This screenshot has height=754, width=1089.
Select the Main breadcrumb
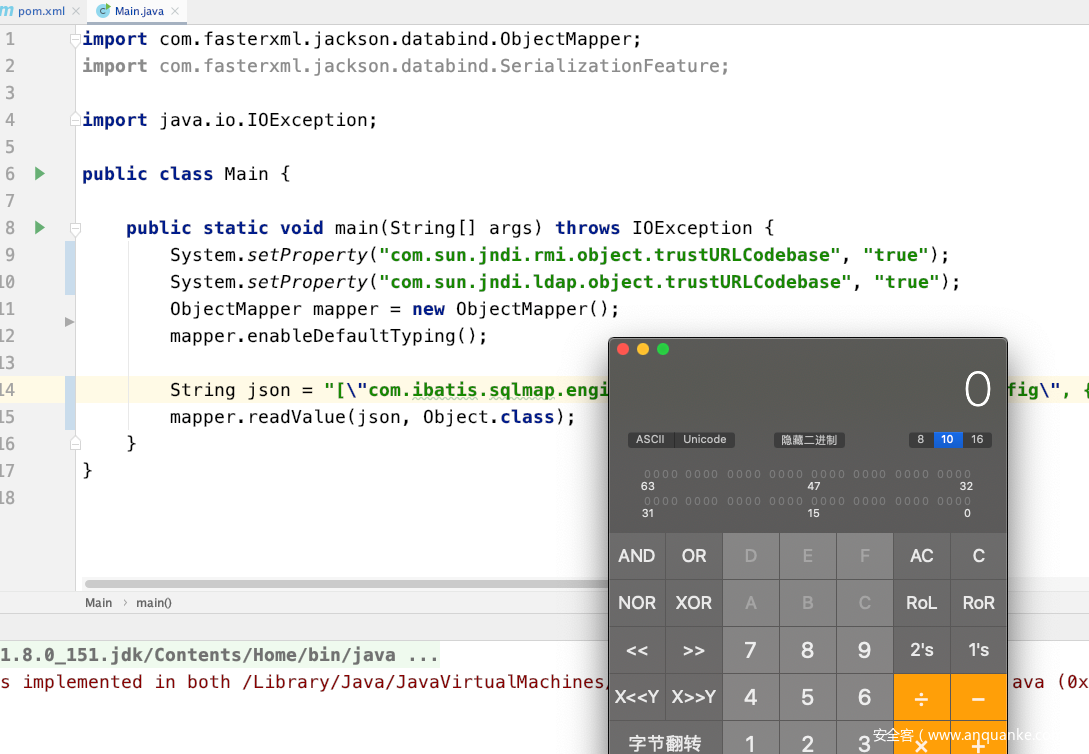[x=99, y=603]
